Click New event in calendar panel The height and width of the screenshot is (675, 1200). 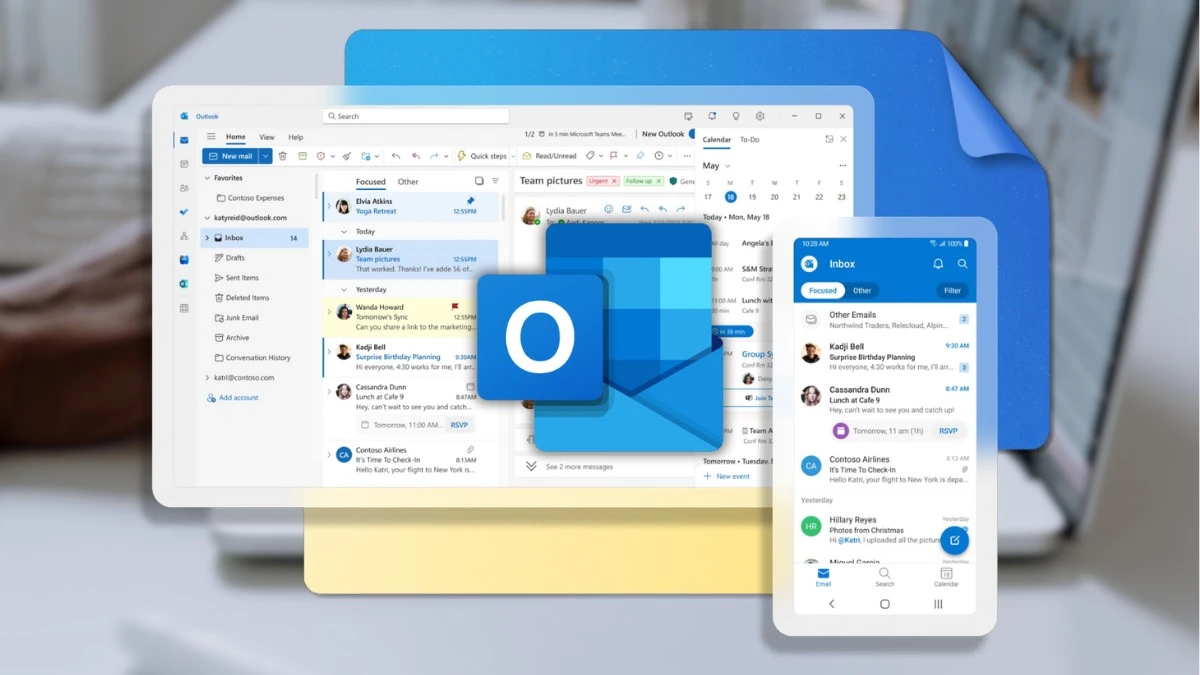pos(727,476)
